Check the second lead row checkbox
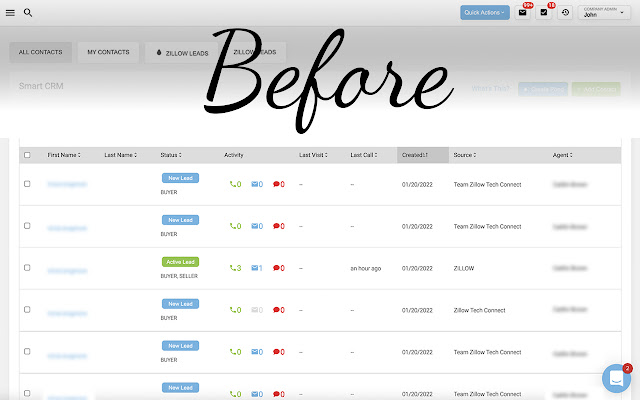This screenshot has width=640, height=400. point(27,226)
